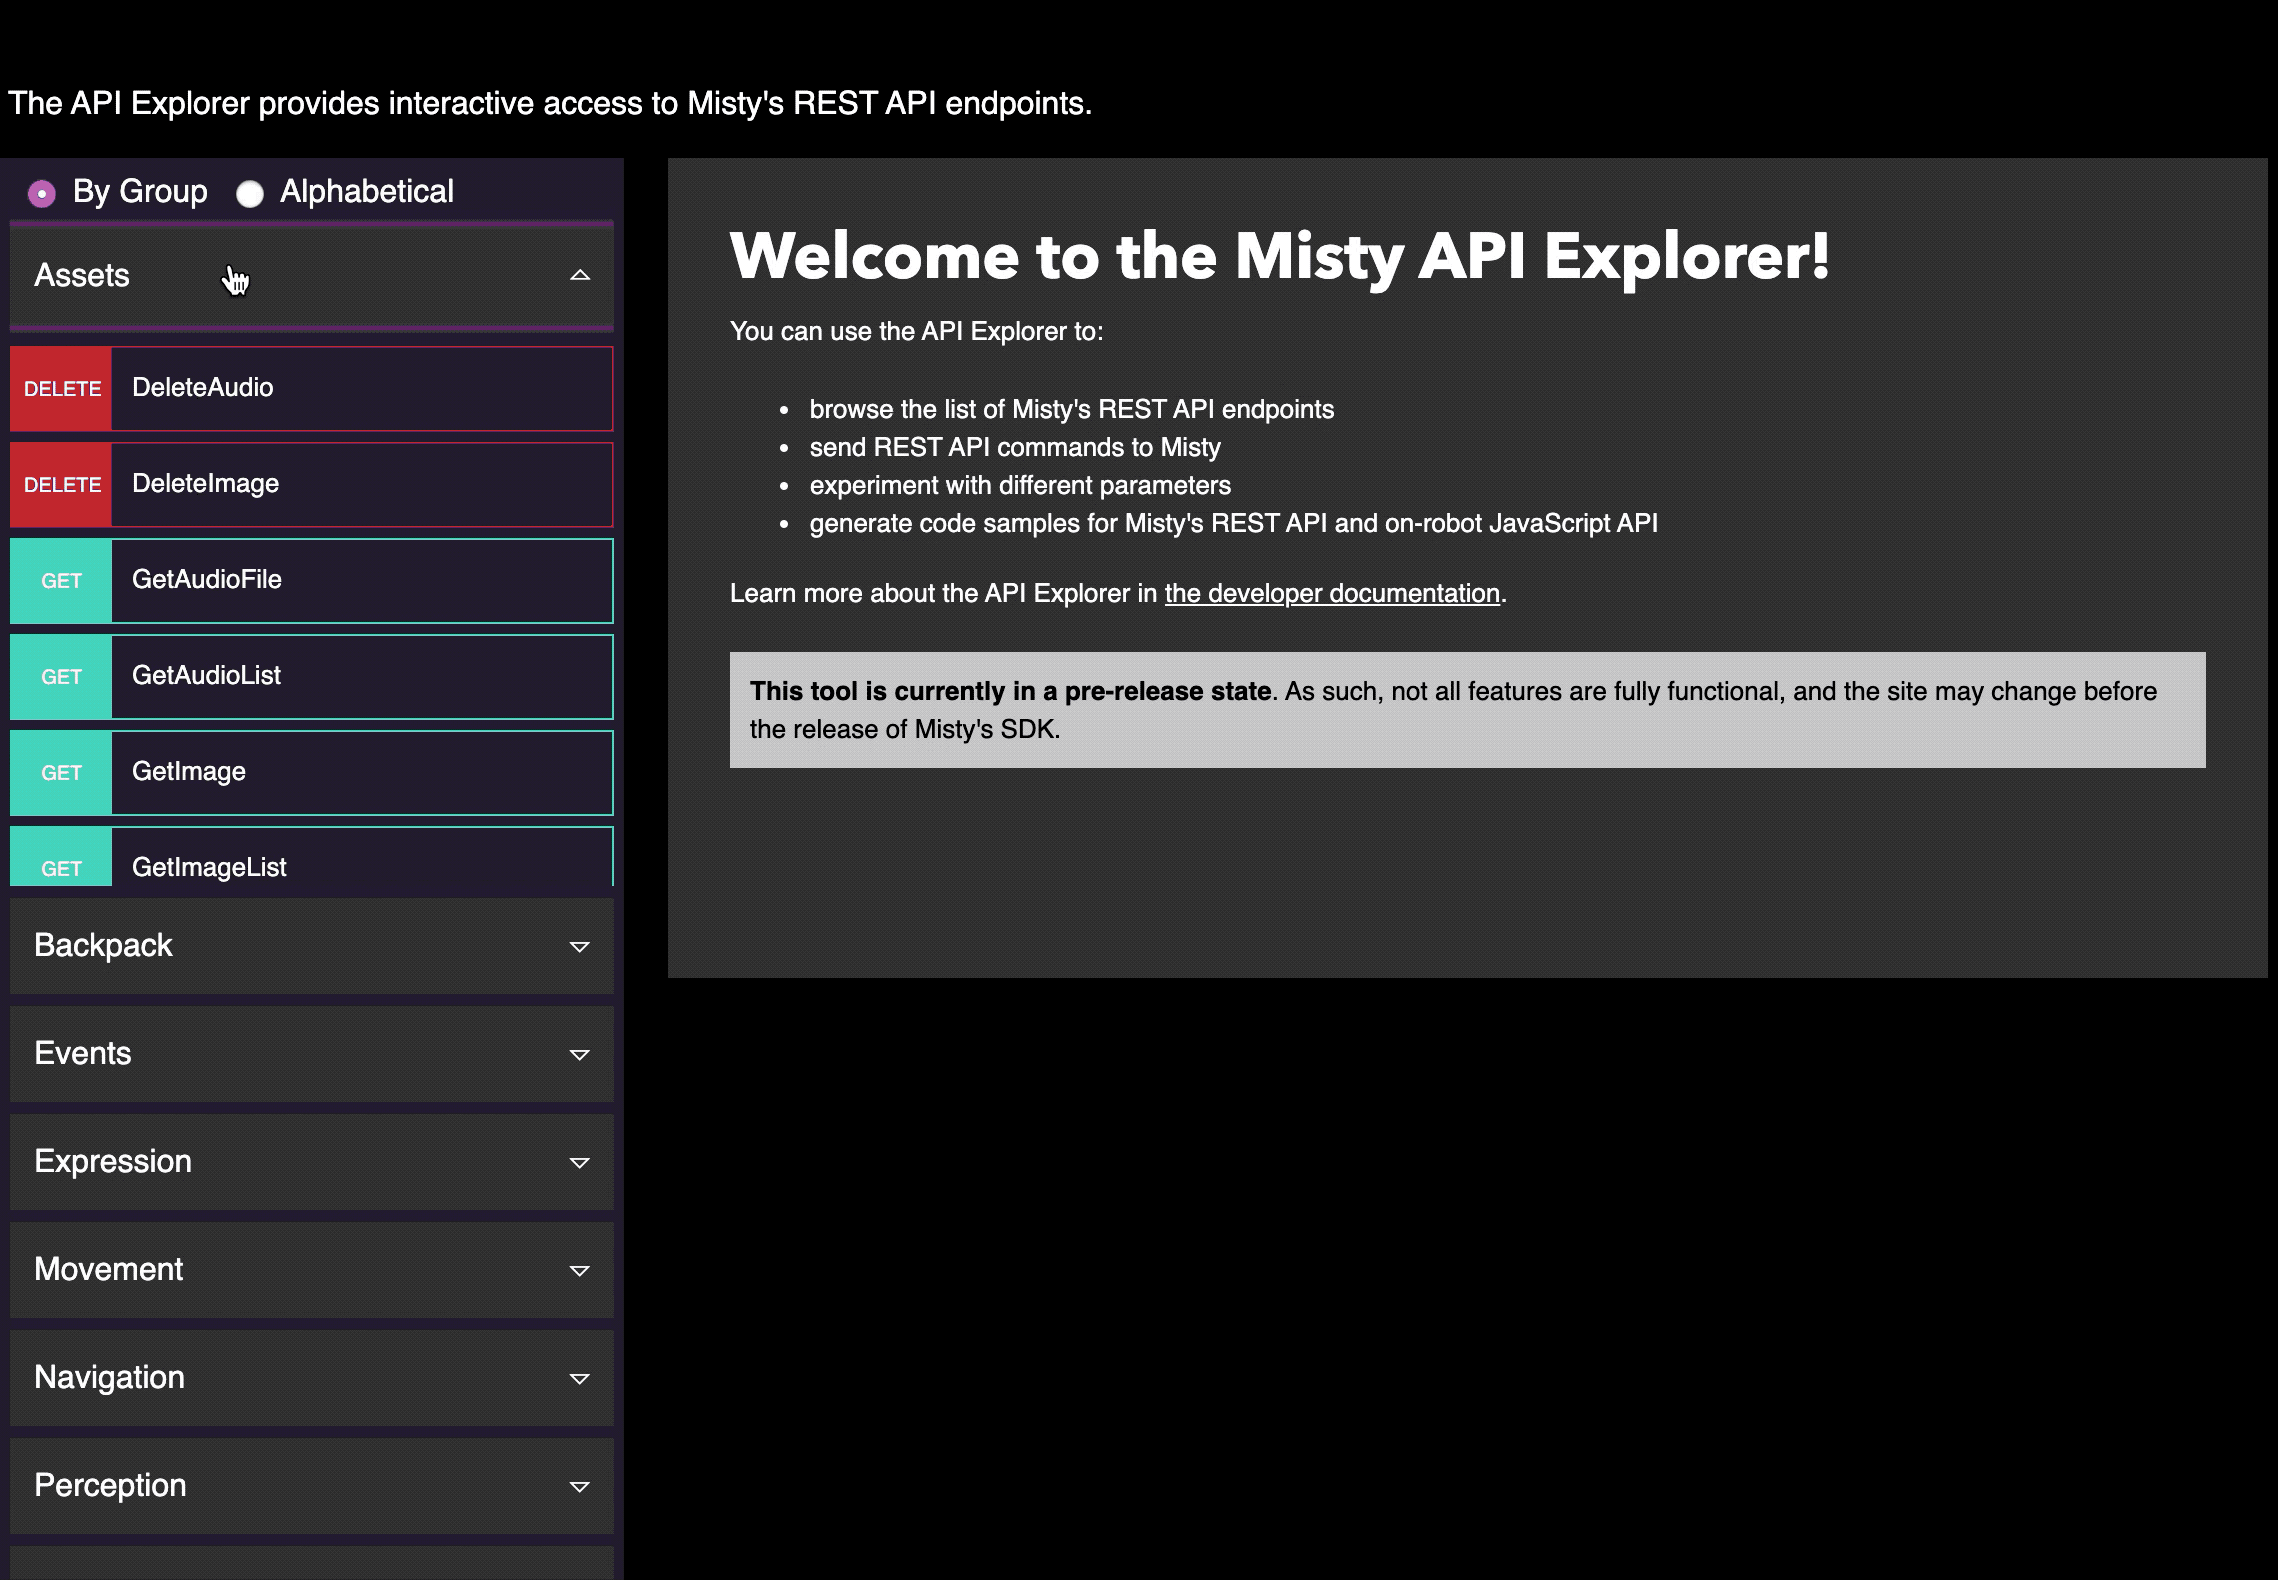Screen dimensions: 2278x1580
Task: Click the GET badge on GetAudioFile
Action: tap(60, 580)
